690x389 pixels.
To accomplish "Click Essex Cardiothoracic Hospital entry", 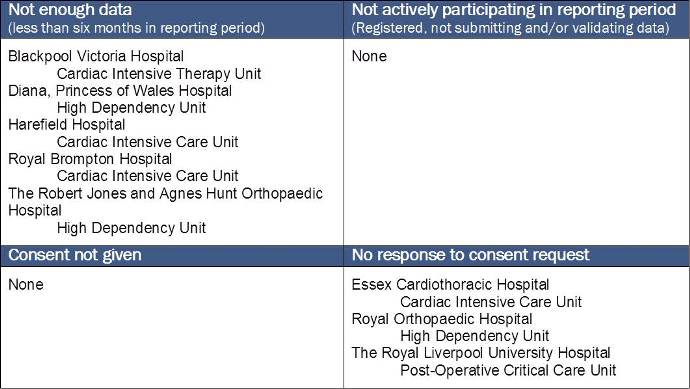I will pyautogui.click(x=450, y=285).
